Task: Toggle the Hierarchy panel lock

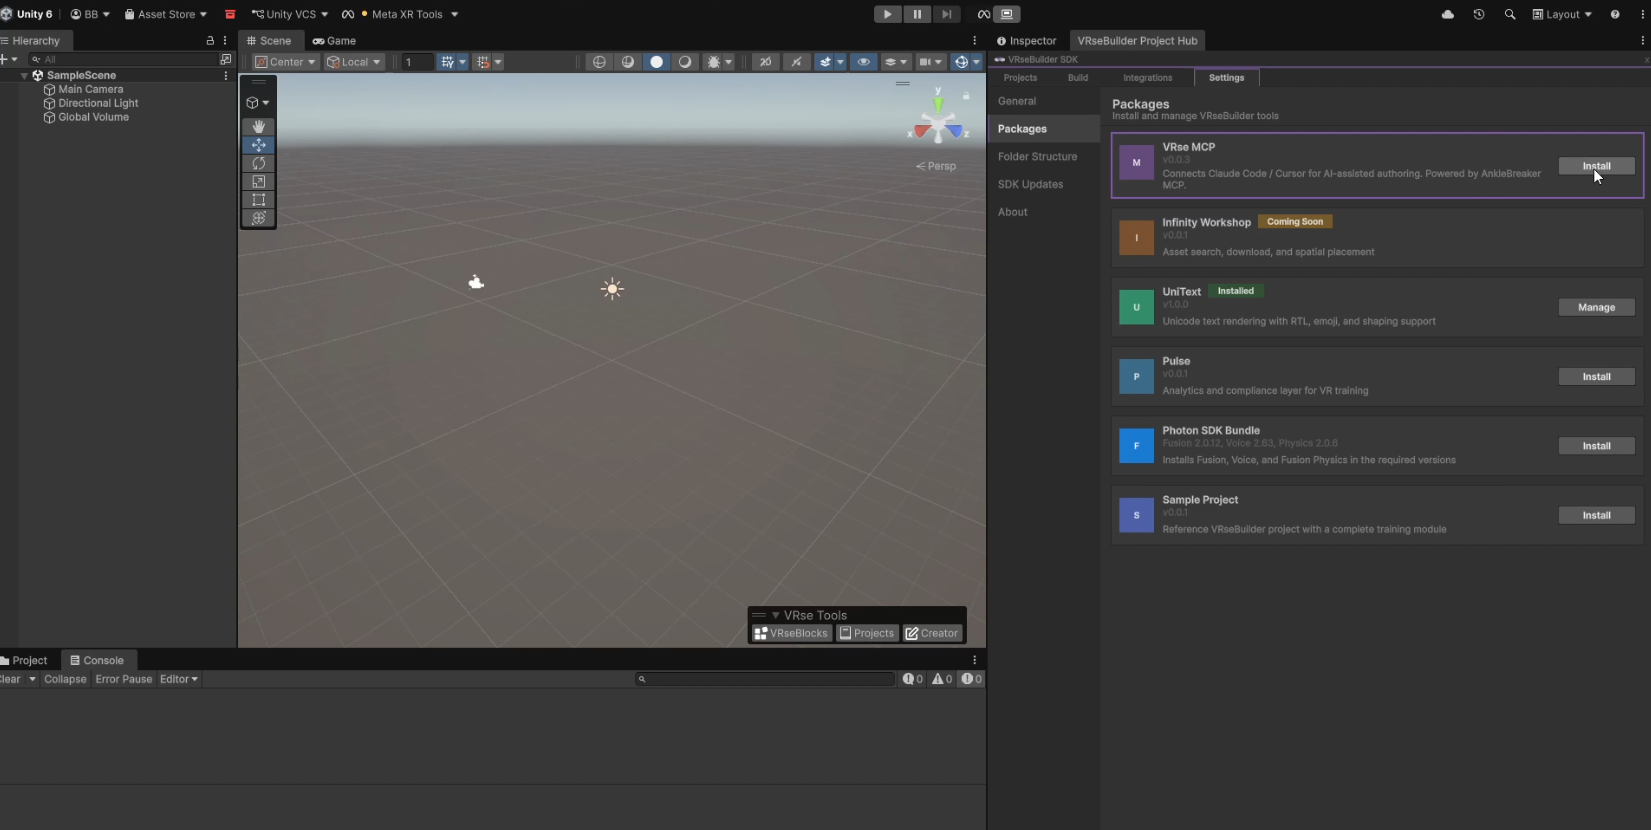Action: (x=210, y=41)
